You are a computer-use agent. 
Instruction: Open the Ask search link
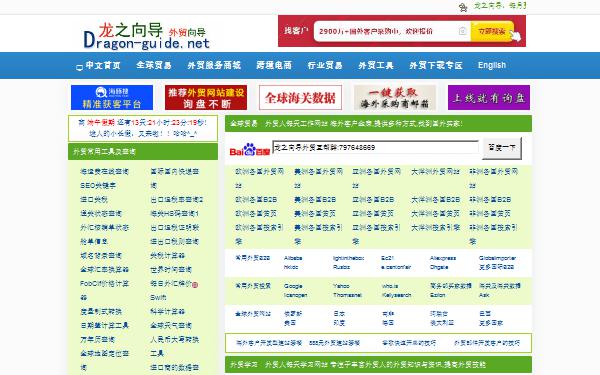click(x=484, y=295)
